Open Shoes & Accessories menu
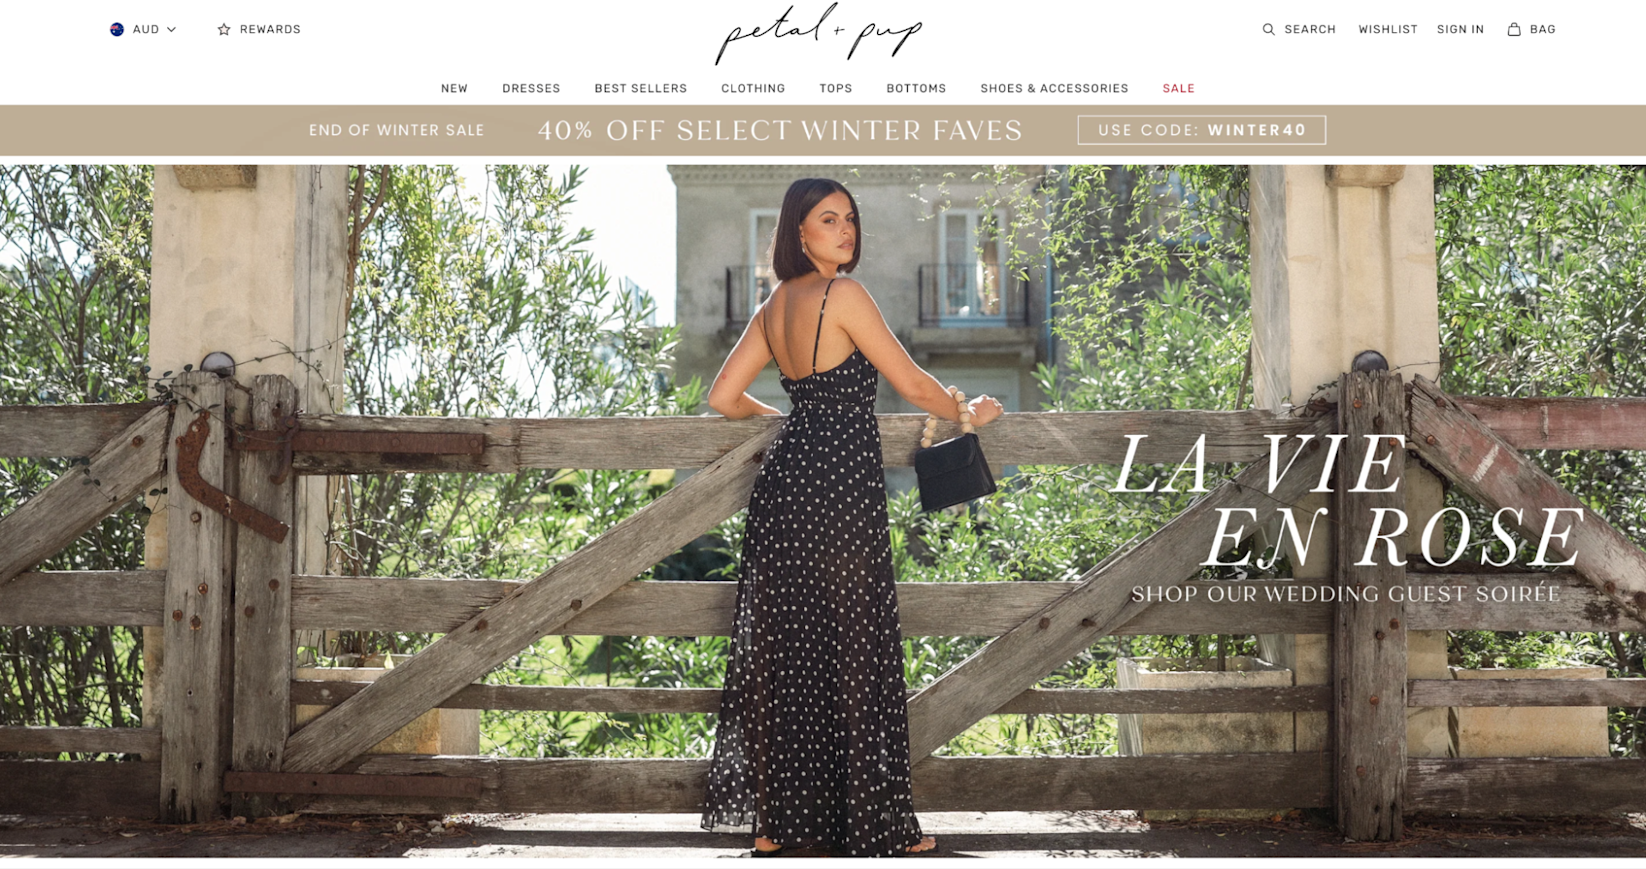Image resolution: width=1646 pixels, height=869 pixels. pos(1054,88)
